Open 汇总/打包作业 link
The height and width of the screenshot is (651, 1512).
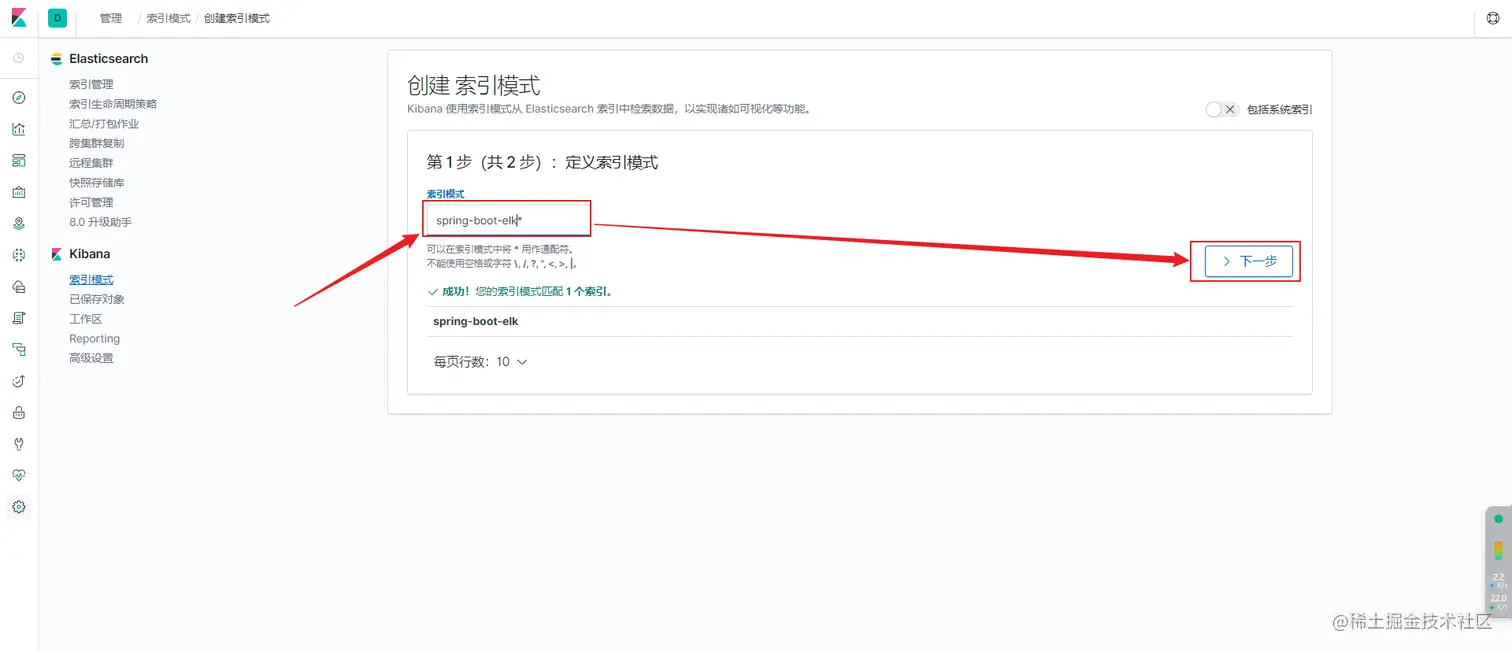pyautogui.click(x=104, y=124)
